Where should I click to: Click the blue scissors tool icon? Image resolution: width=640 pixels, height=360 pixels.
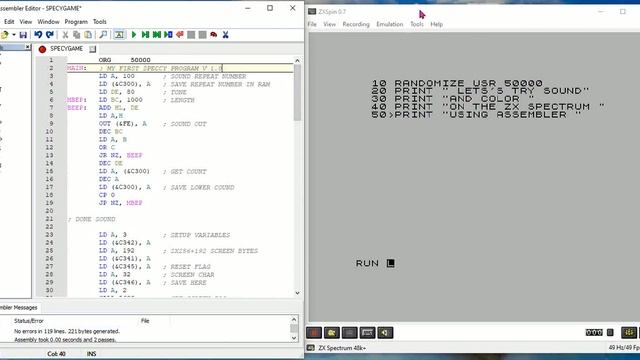click(225, 35)
